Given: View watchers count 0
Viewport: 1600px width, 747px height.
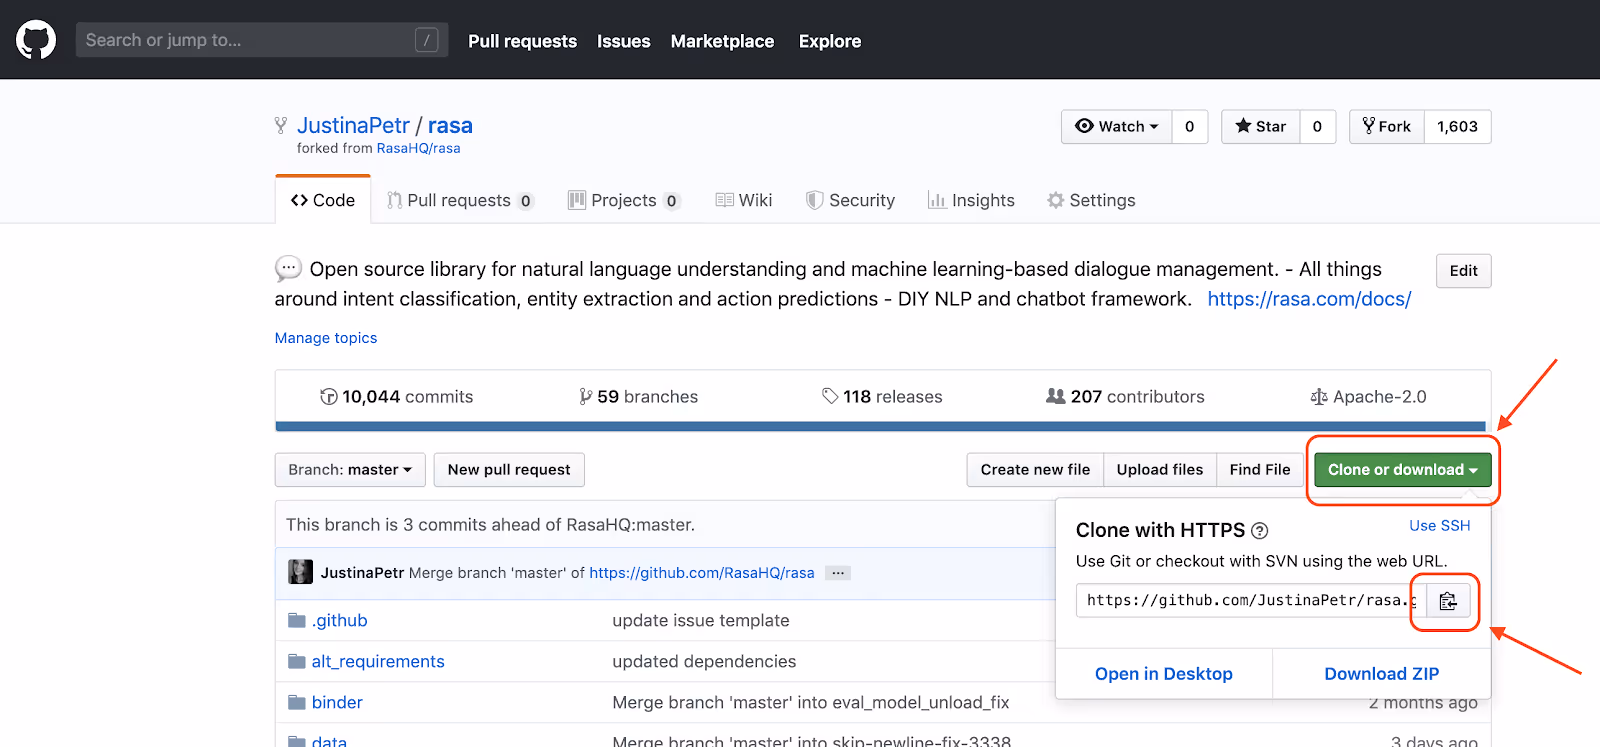Looking at the screenshot, I should pyautogui.click(x=1189, y=126).
